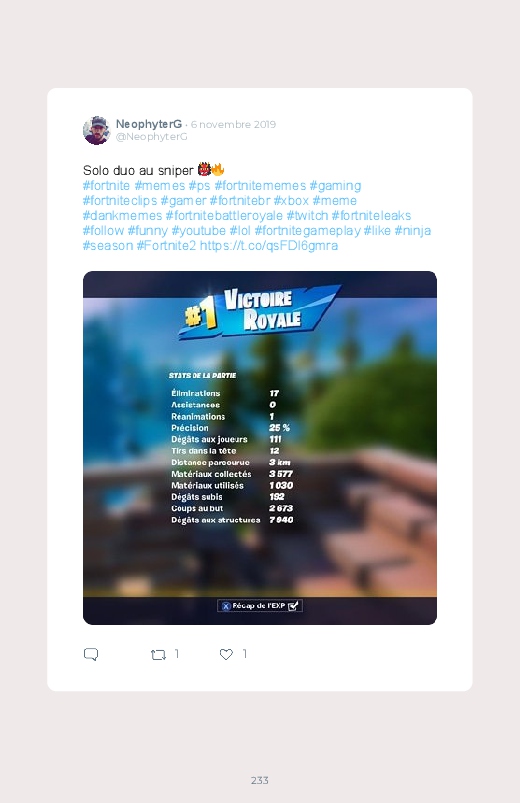520x803 pixels.
Task: Open the Fortnite victory screenshot image
Action: [260, 448]
